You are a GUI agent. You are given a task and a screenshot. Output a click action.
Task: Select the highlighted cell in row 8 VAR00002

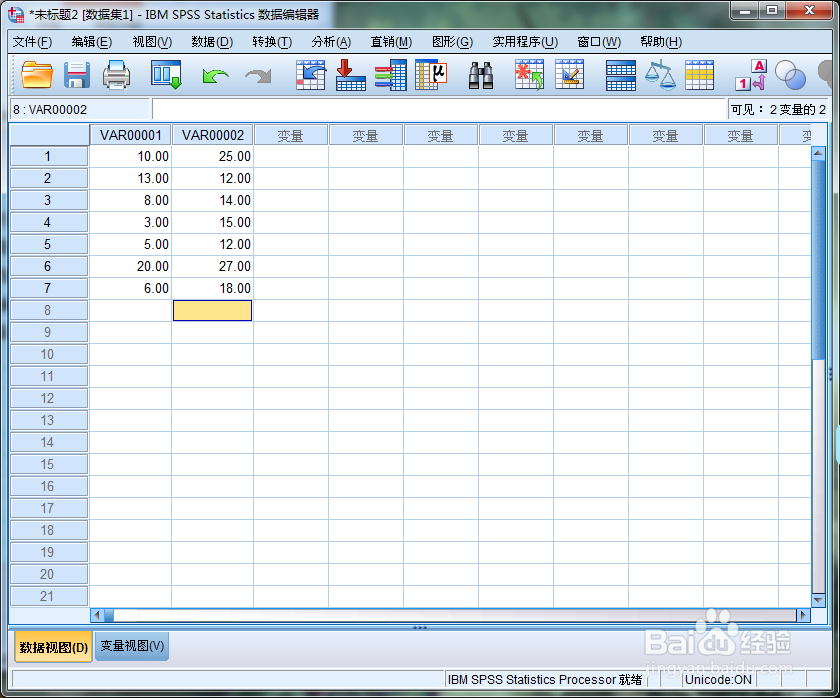212,311
